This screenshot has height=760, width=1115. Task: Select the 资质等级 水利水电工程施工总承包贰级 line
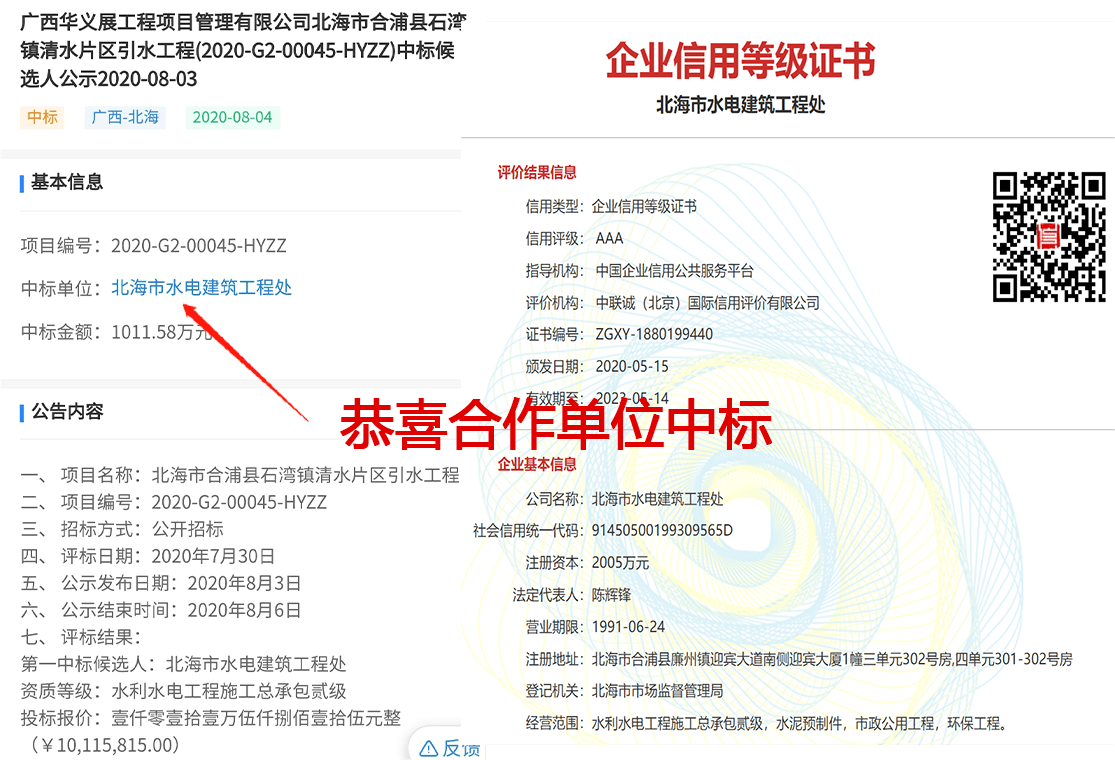click(183, 691)
